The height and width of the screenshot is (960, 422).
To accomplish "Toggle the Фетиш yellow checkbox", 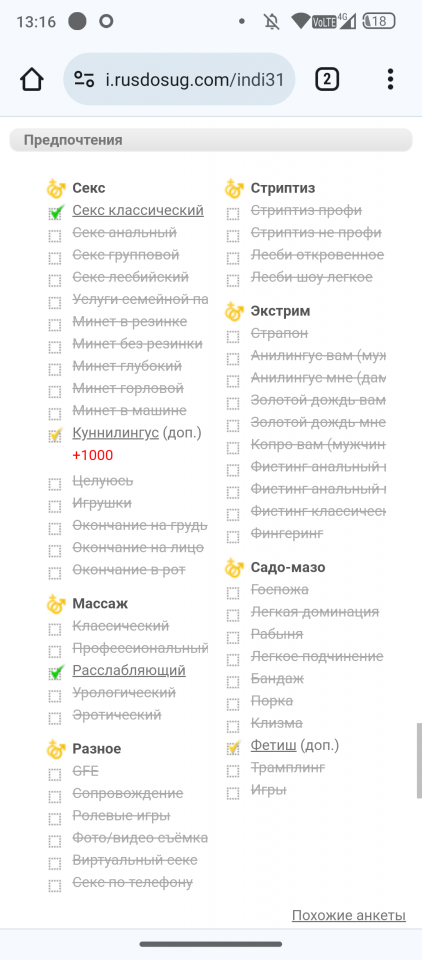I will (x=233, y=748).
